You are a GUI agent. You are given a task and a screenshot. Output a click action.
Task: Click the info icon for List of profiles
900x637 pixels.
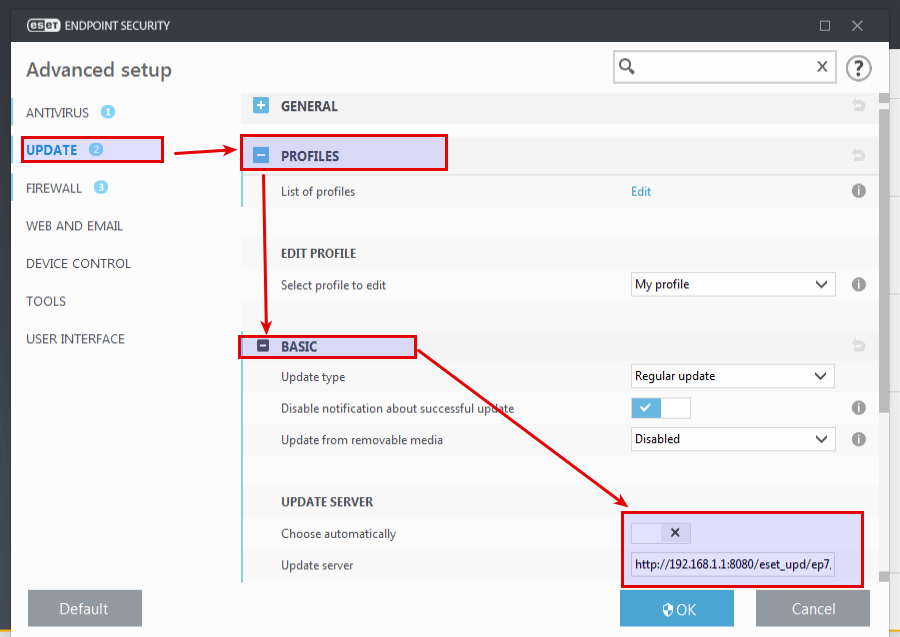(858, 191)
